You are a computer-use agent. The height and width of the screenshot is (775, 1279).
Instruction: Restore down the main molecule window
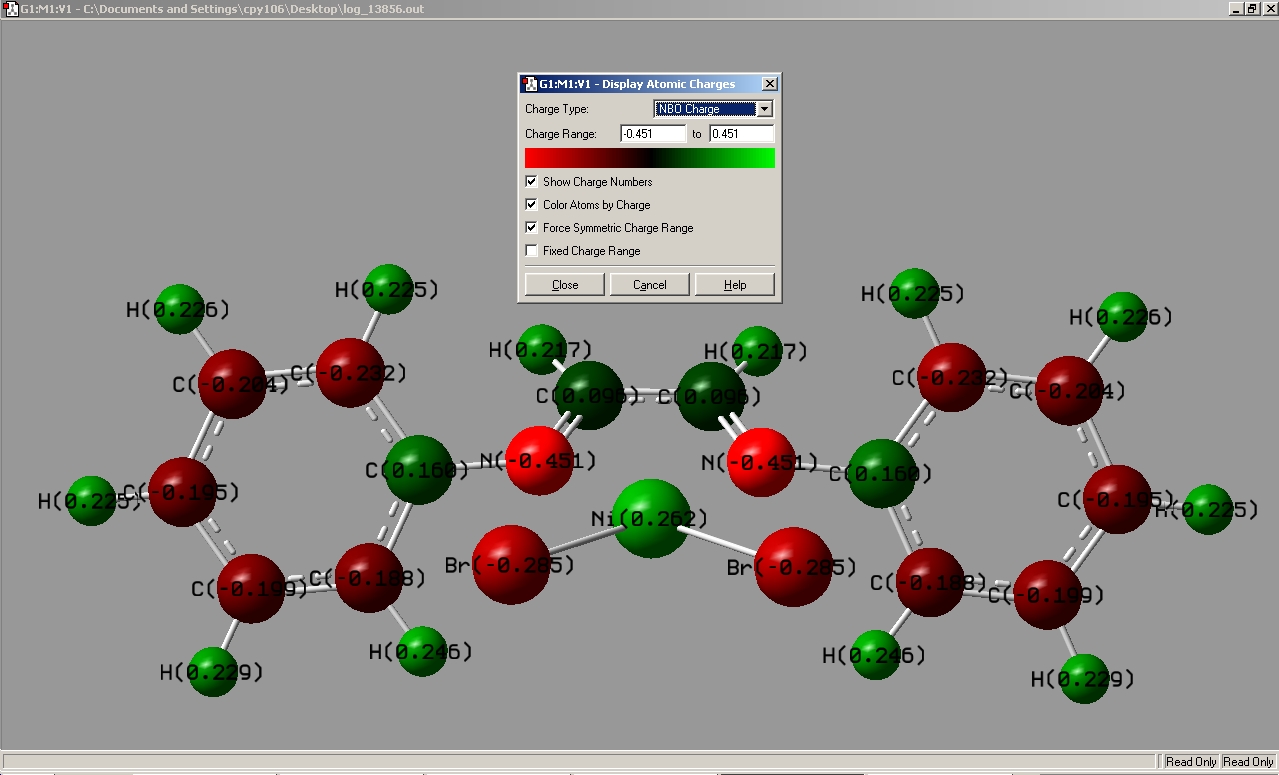coord(1251,8)
